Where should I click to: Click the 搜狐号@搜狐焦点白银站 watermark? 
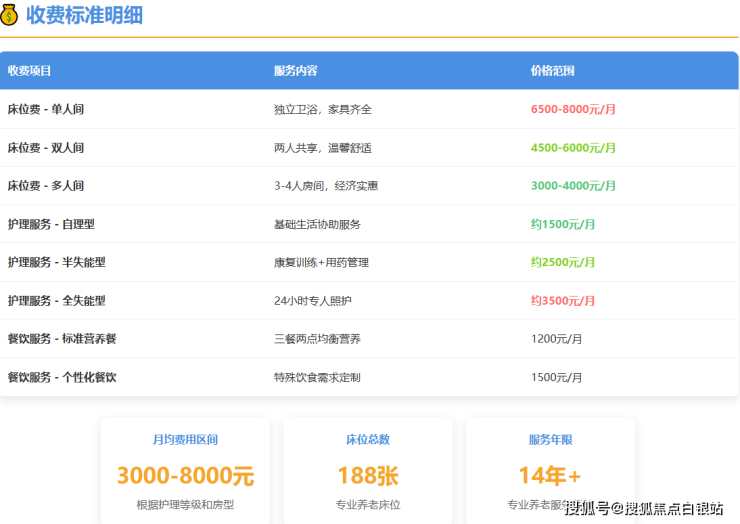point(644,509)
